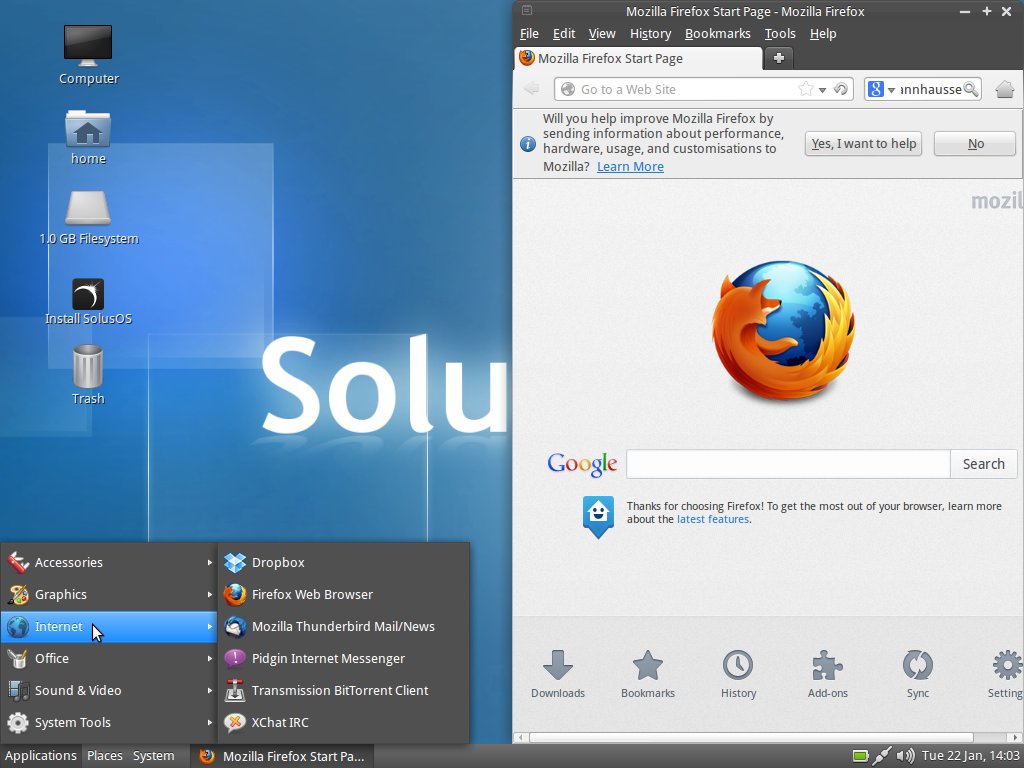
Task: Click the toolbar search box text field
Action: click(930, 89)
